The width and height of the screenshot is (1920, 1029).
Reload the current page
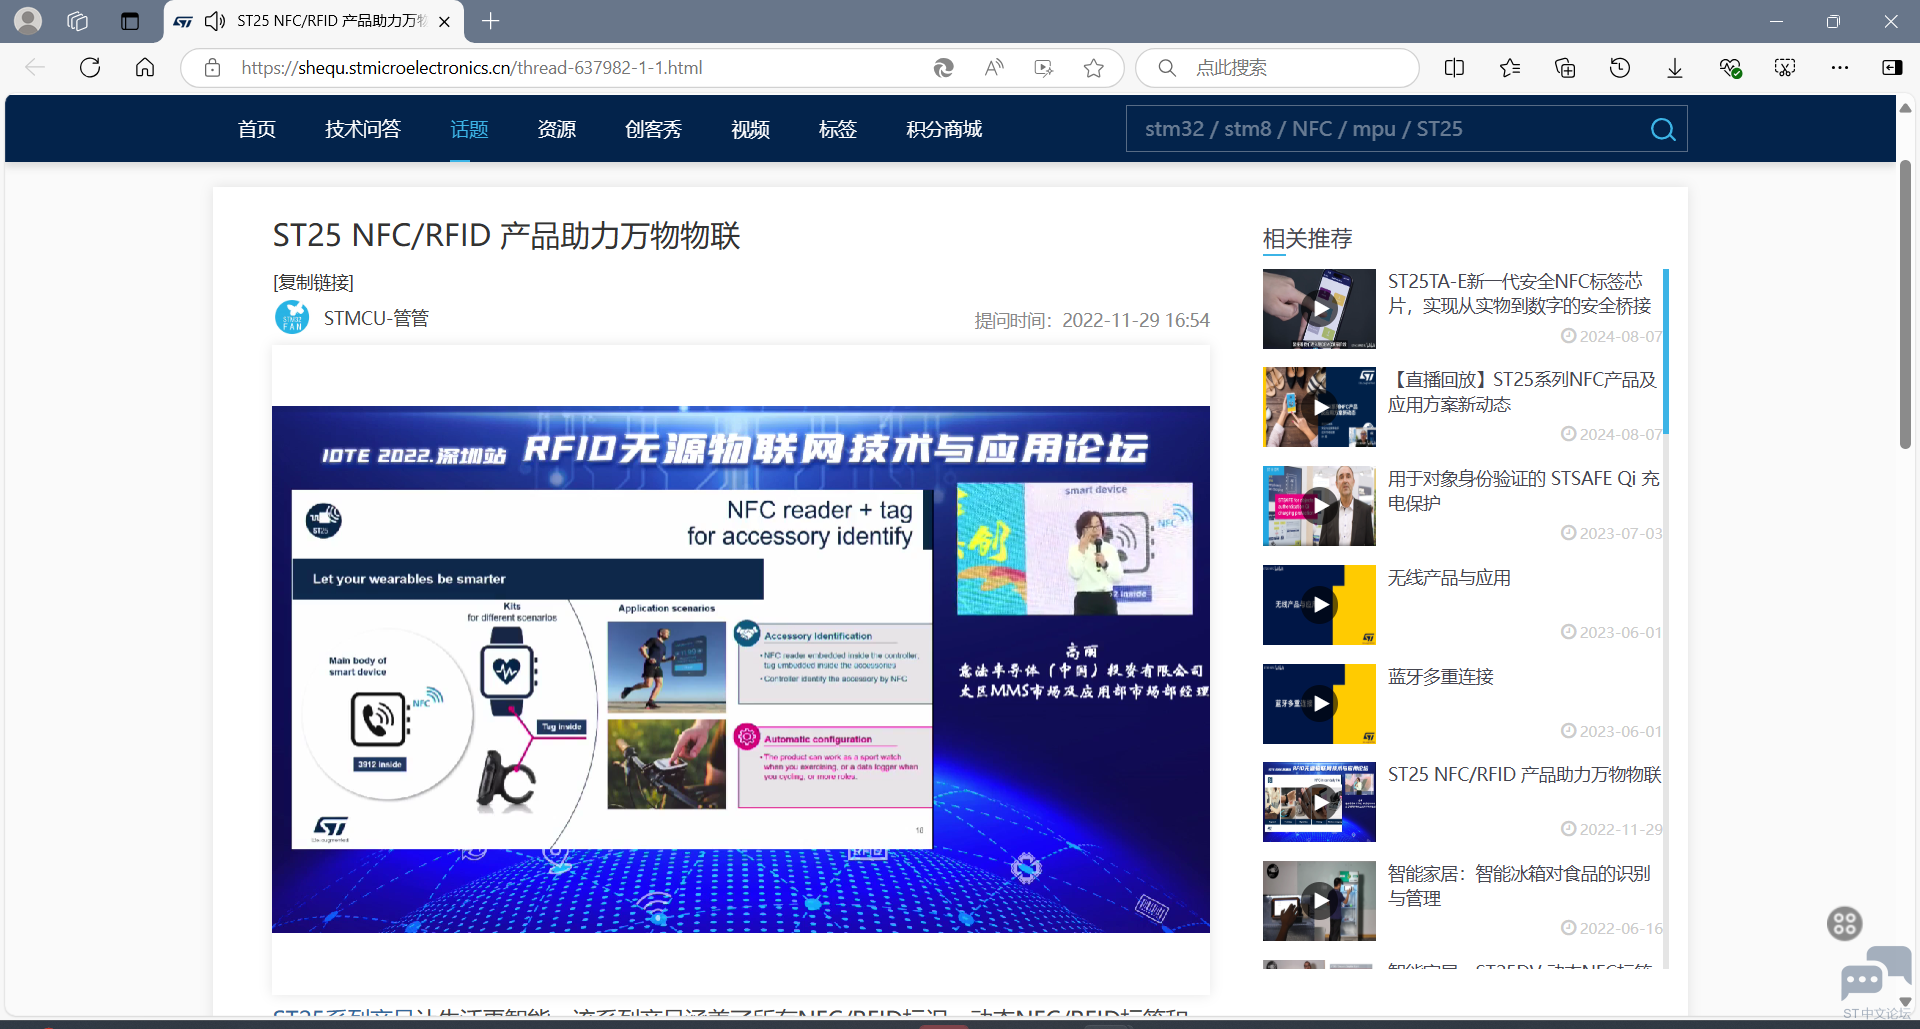(x=90, y=67)
